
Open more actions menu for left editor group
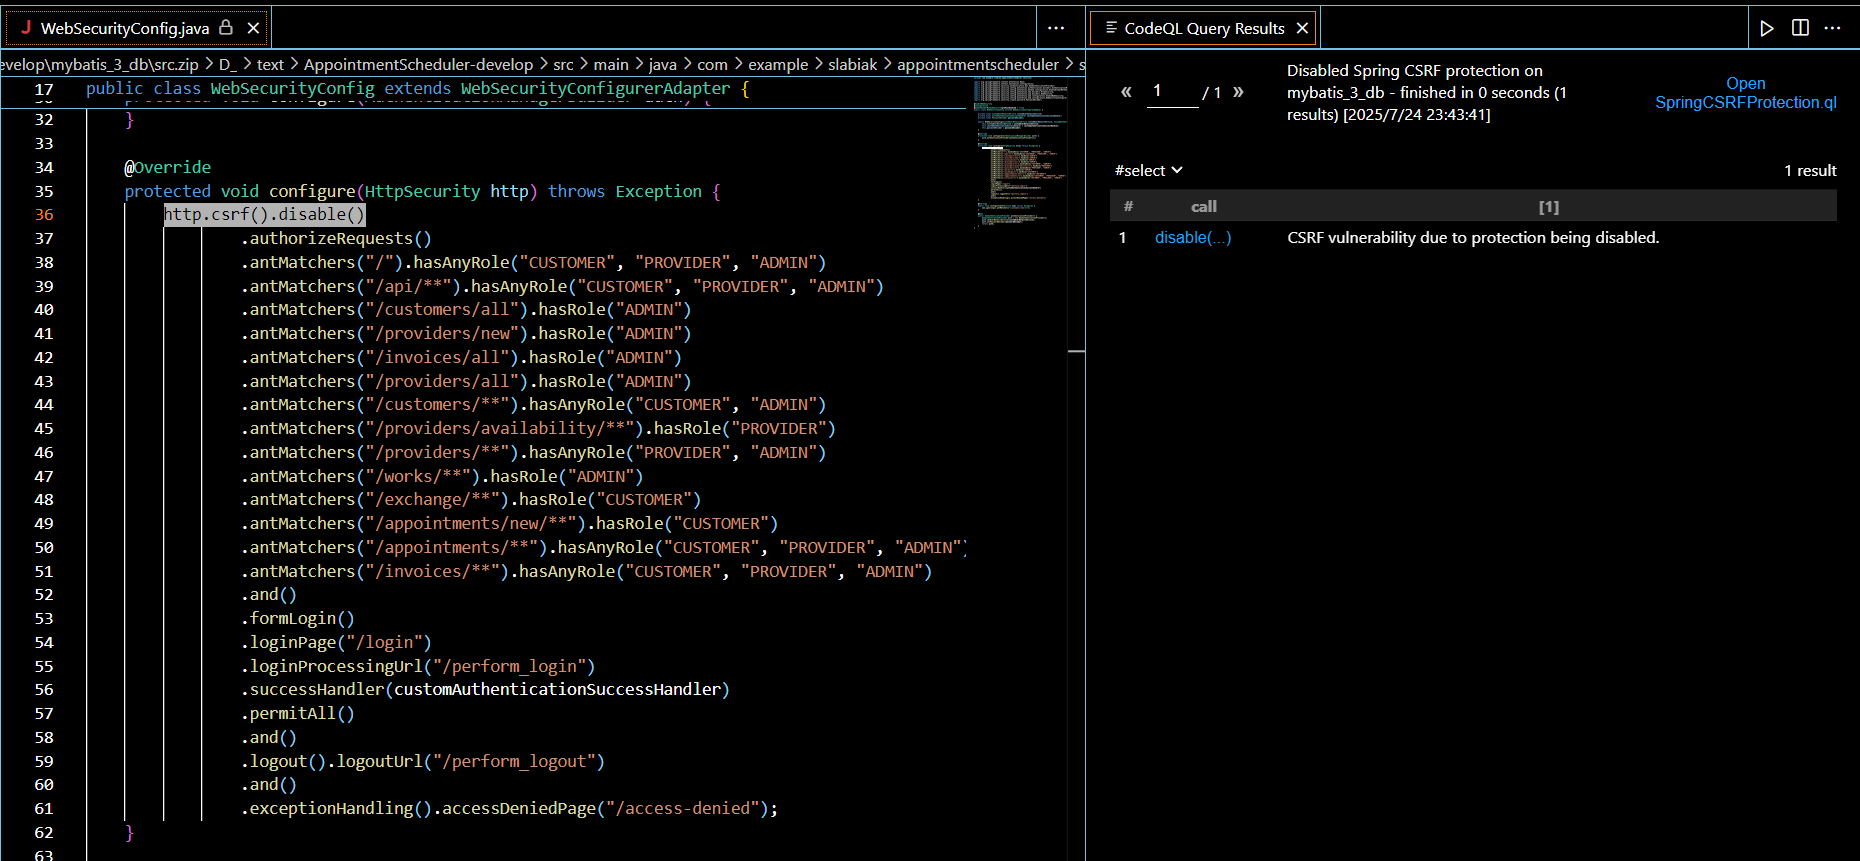tap(1055, 28)
